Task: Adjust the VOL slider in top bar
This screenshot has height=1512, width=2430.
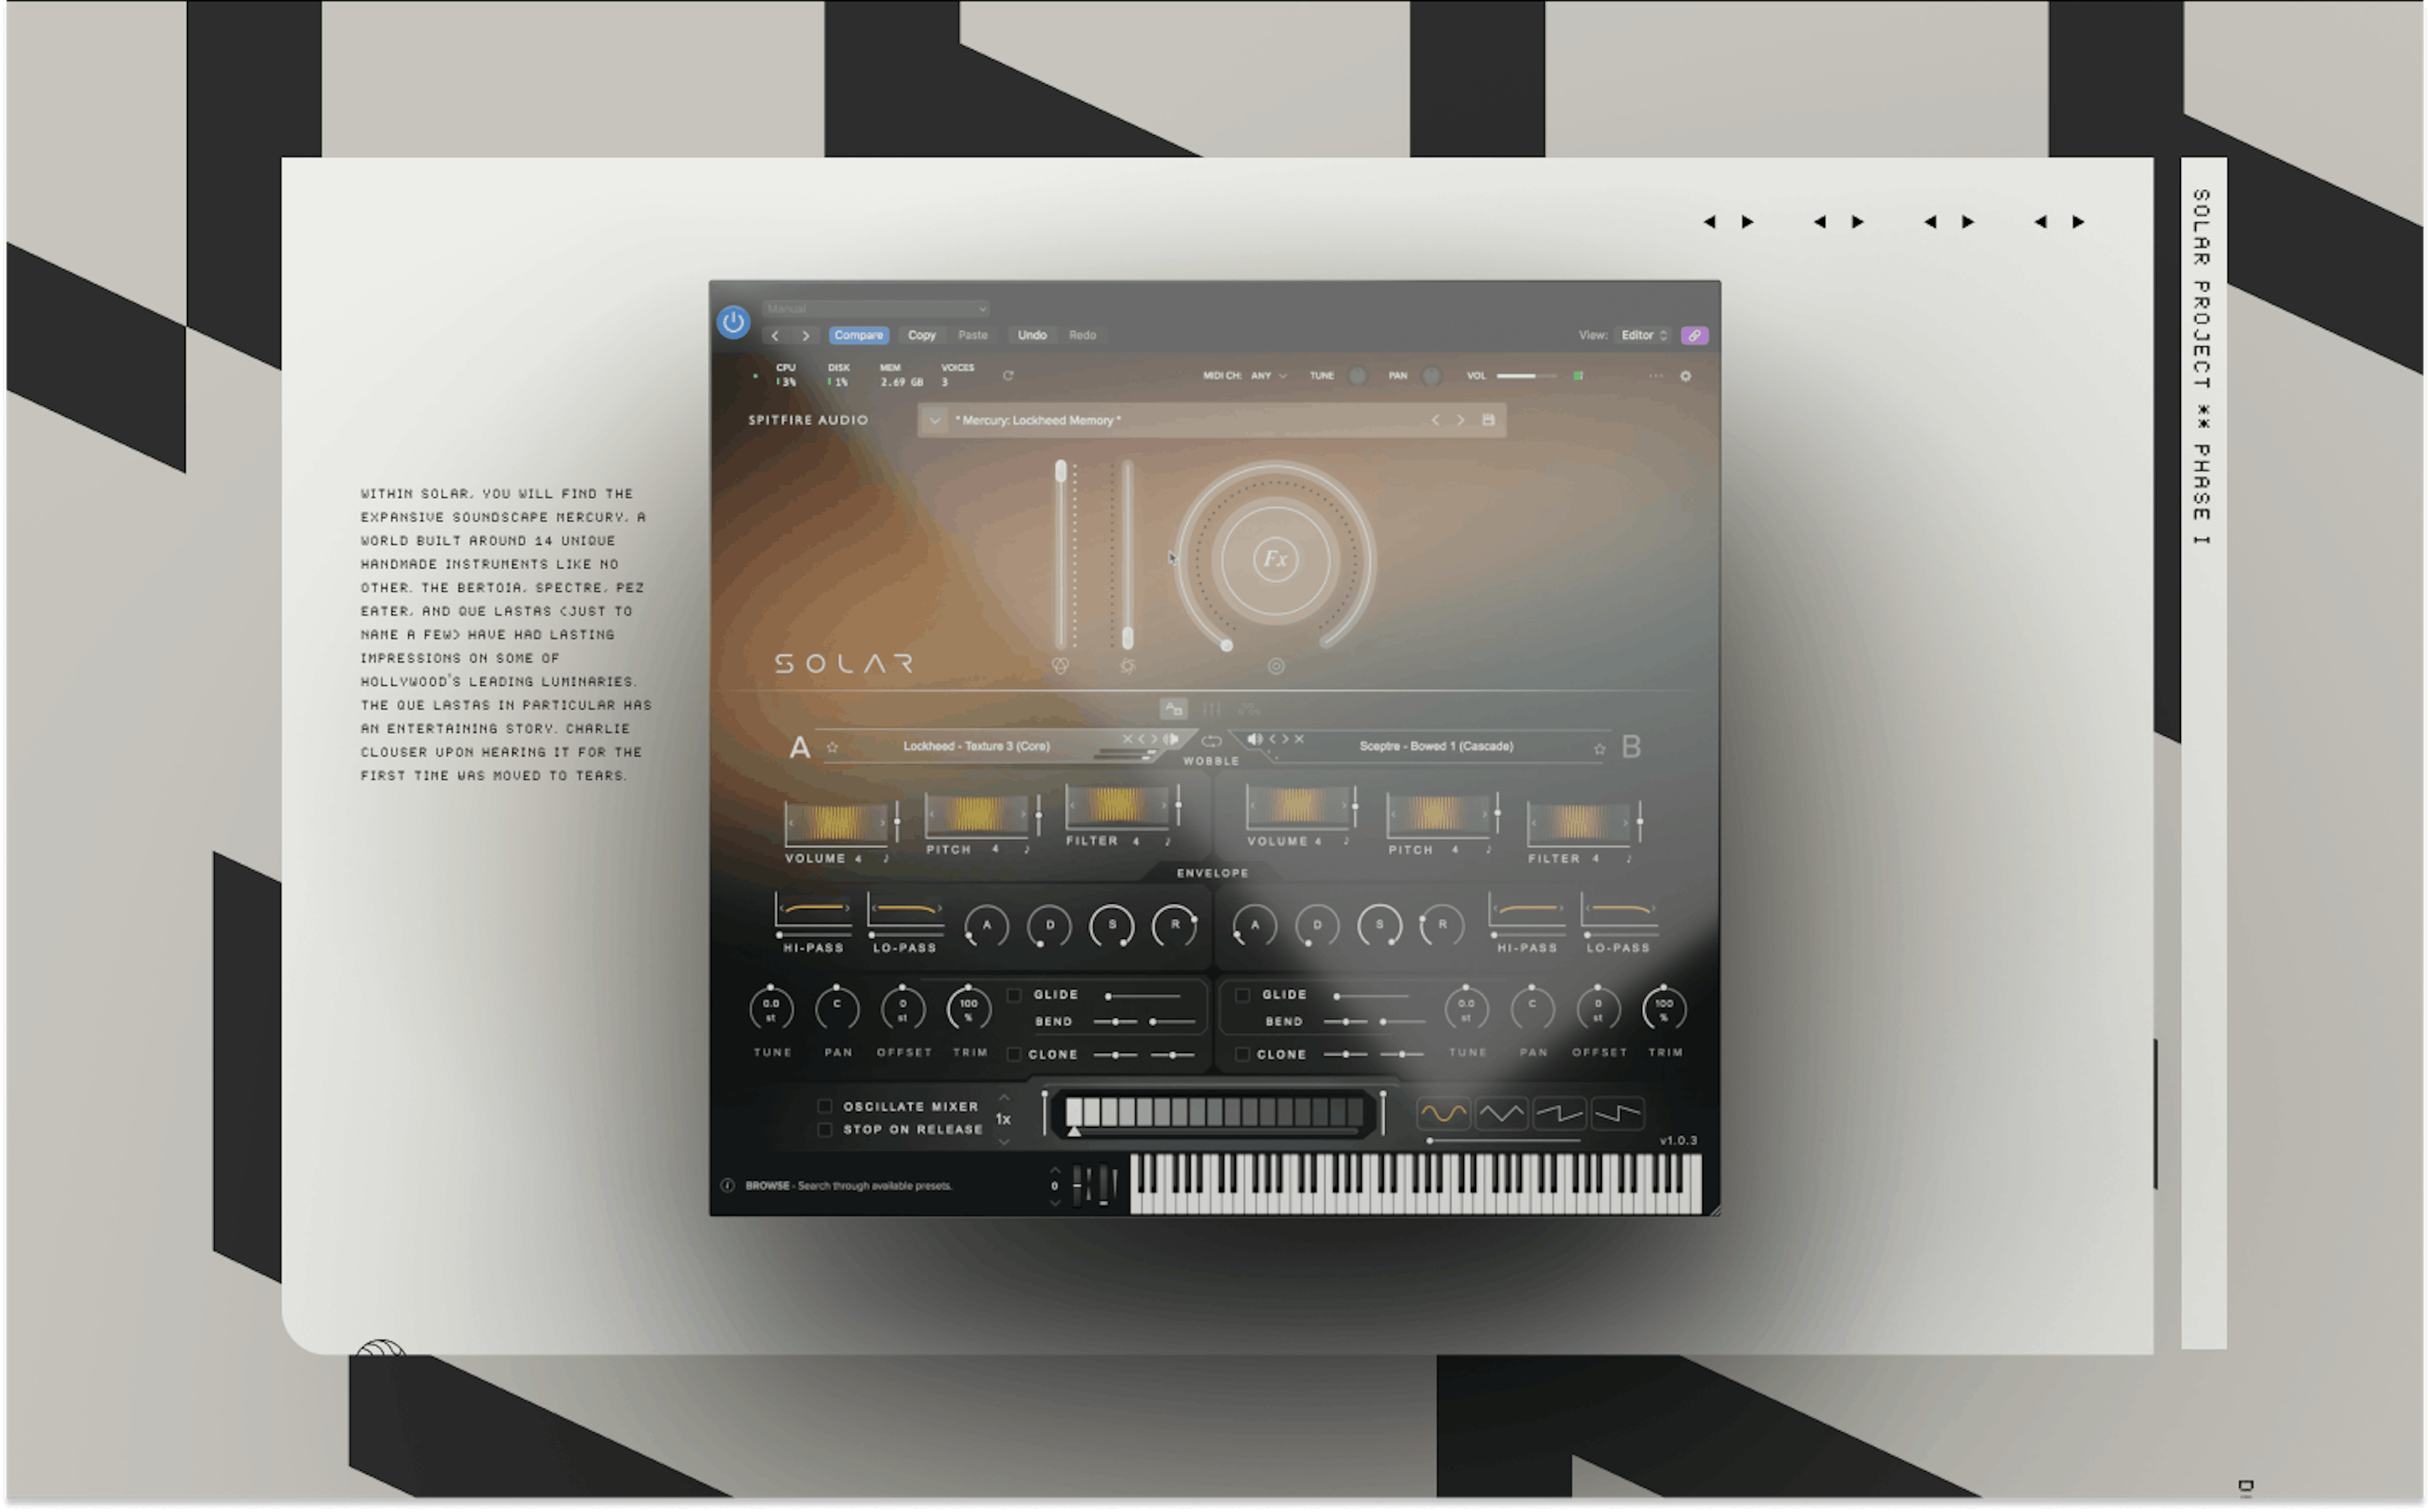Action: [x=1527, y=376]
